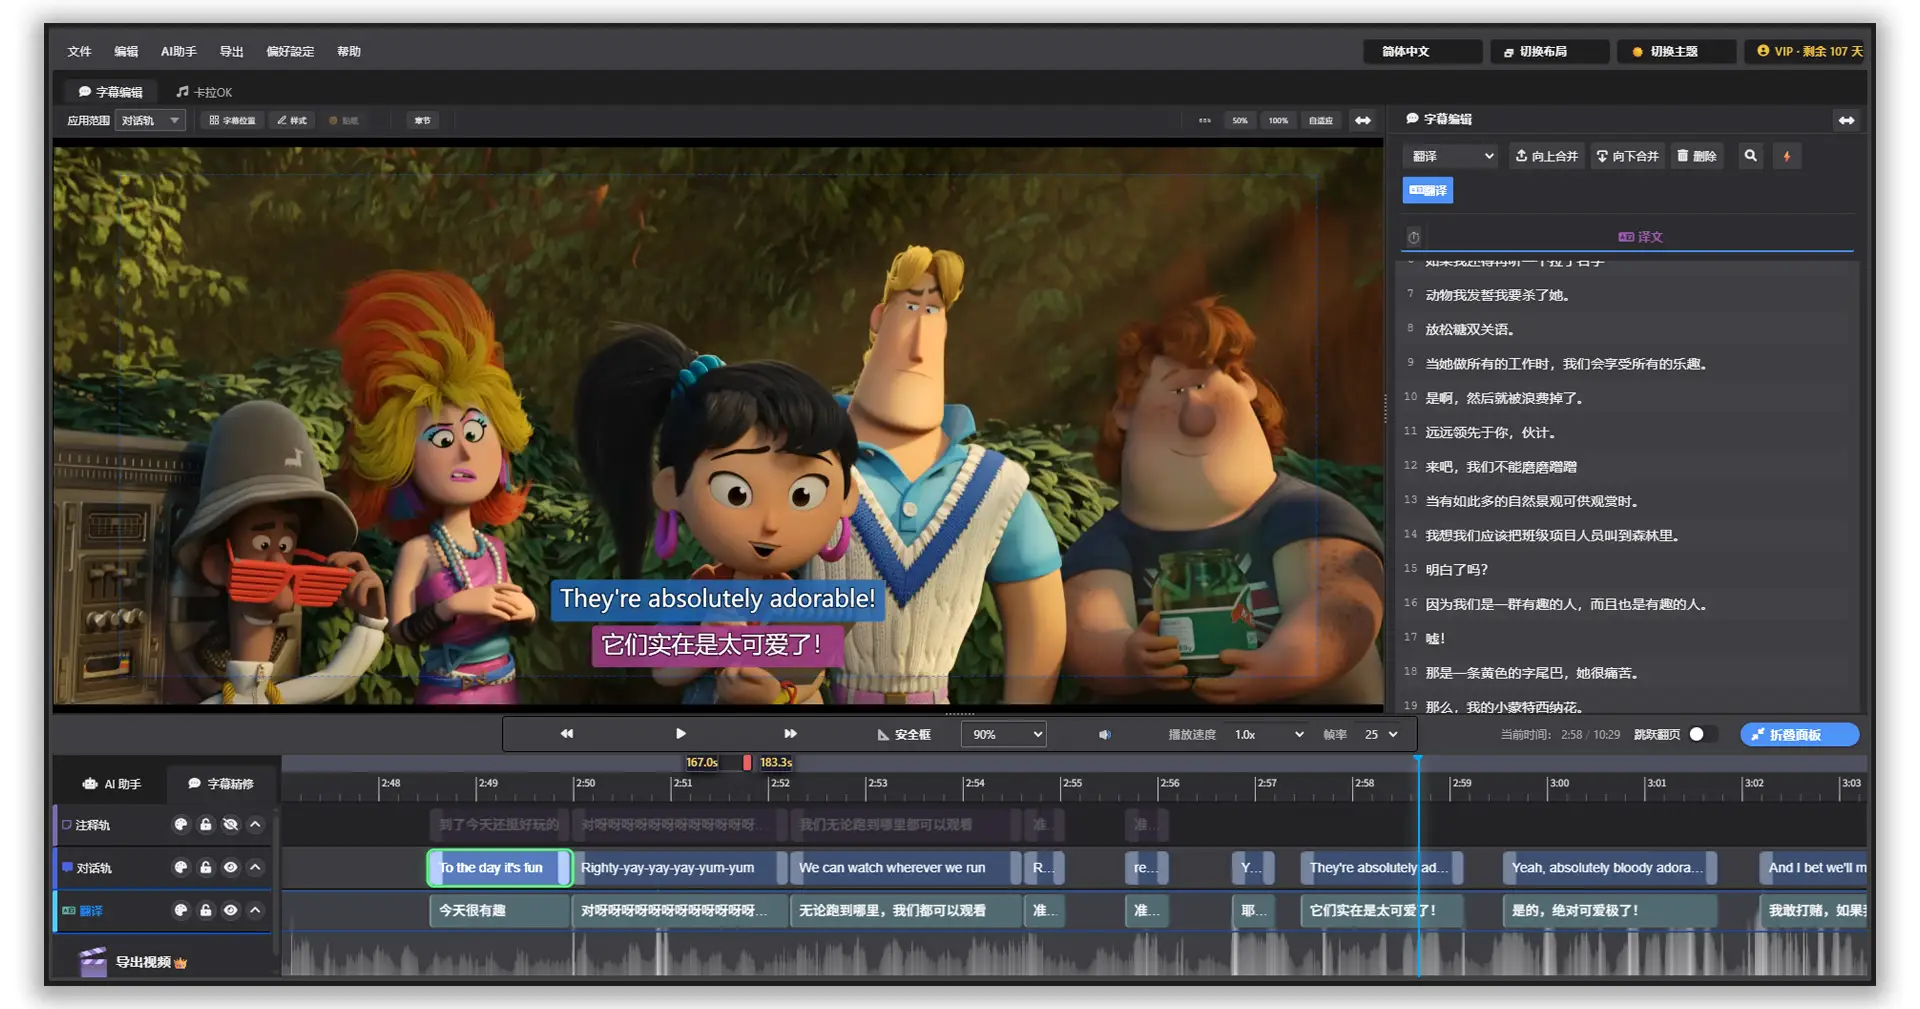Set preview zoom to 50%
1920x1009 pixels.
coord(1240,121)
